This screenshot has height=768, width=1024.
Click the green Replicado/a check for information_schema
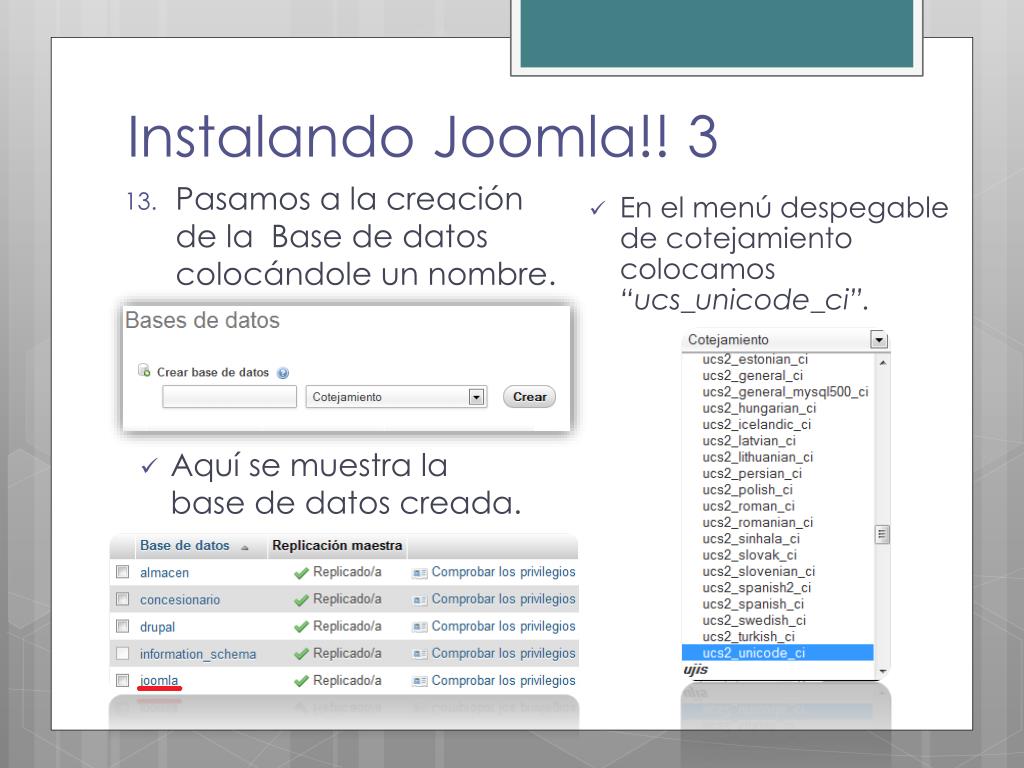point(301,654)
